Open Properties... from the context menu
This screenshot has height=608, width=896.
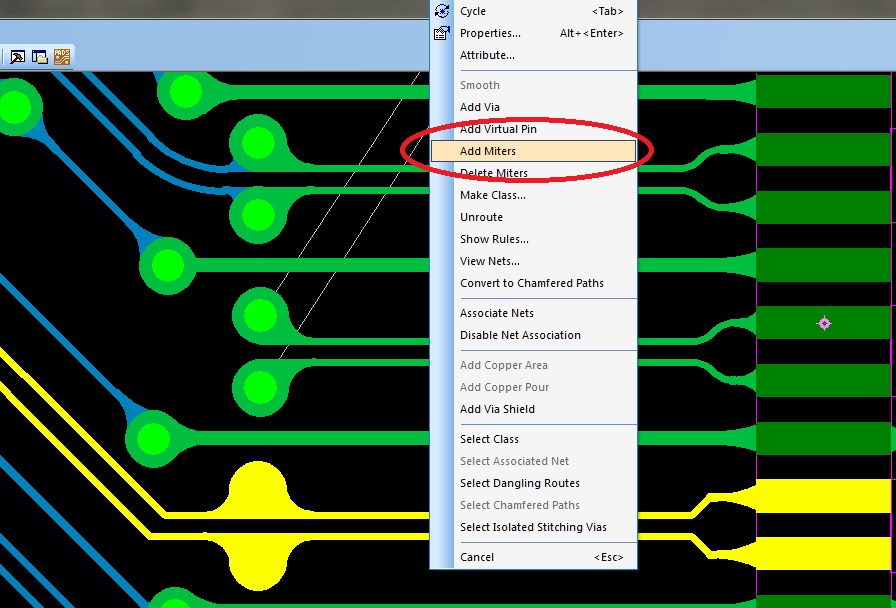(534, 33)
